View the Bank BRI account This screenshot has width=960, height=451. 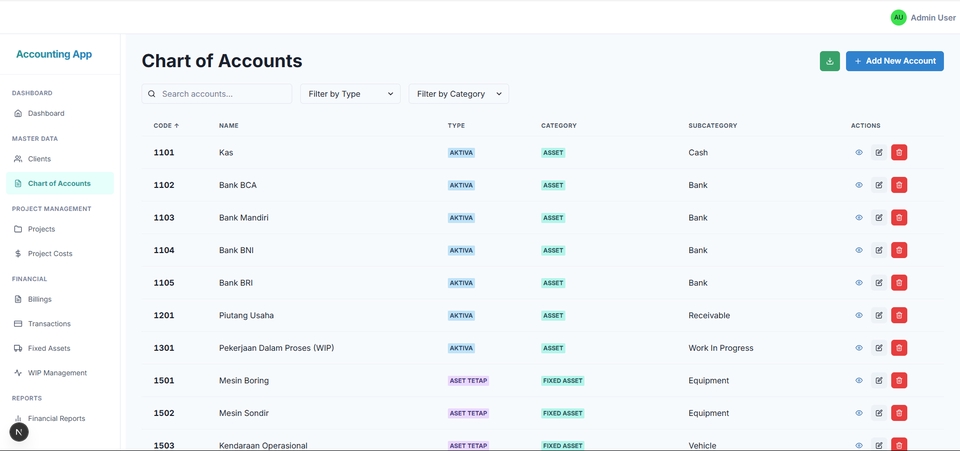click(858, 283)
